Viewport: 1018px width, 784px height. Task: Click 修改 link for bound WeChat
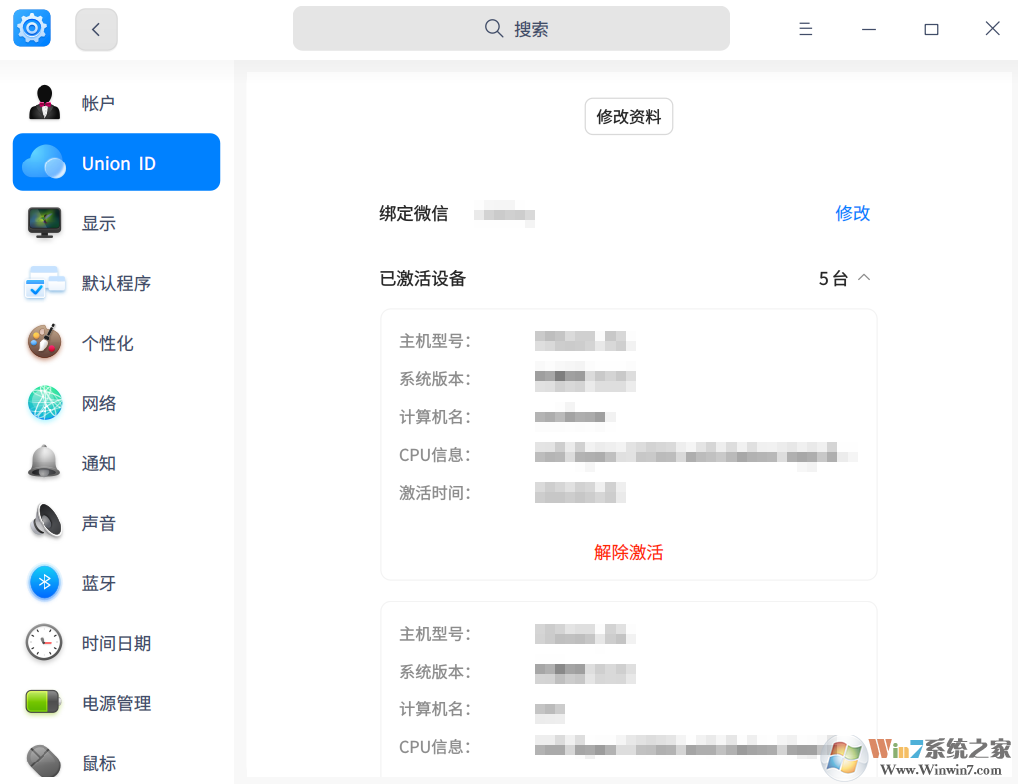coord(852,213)
